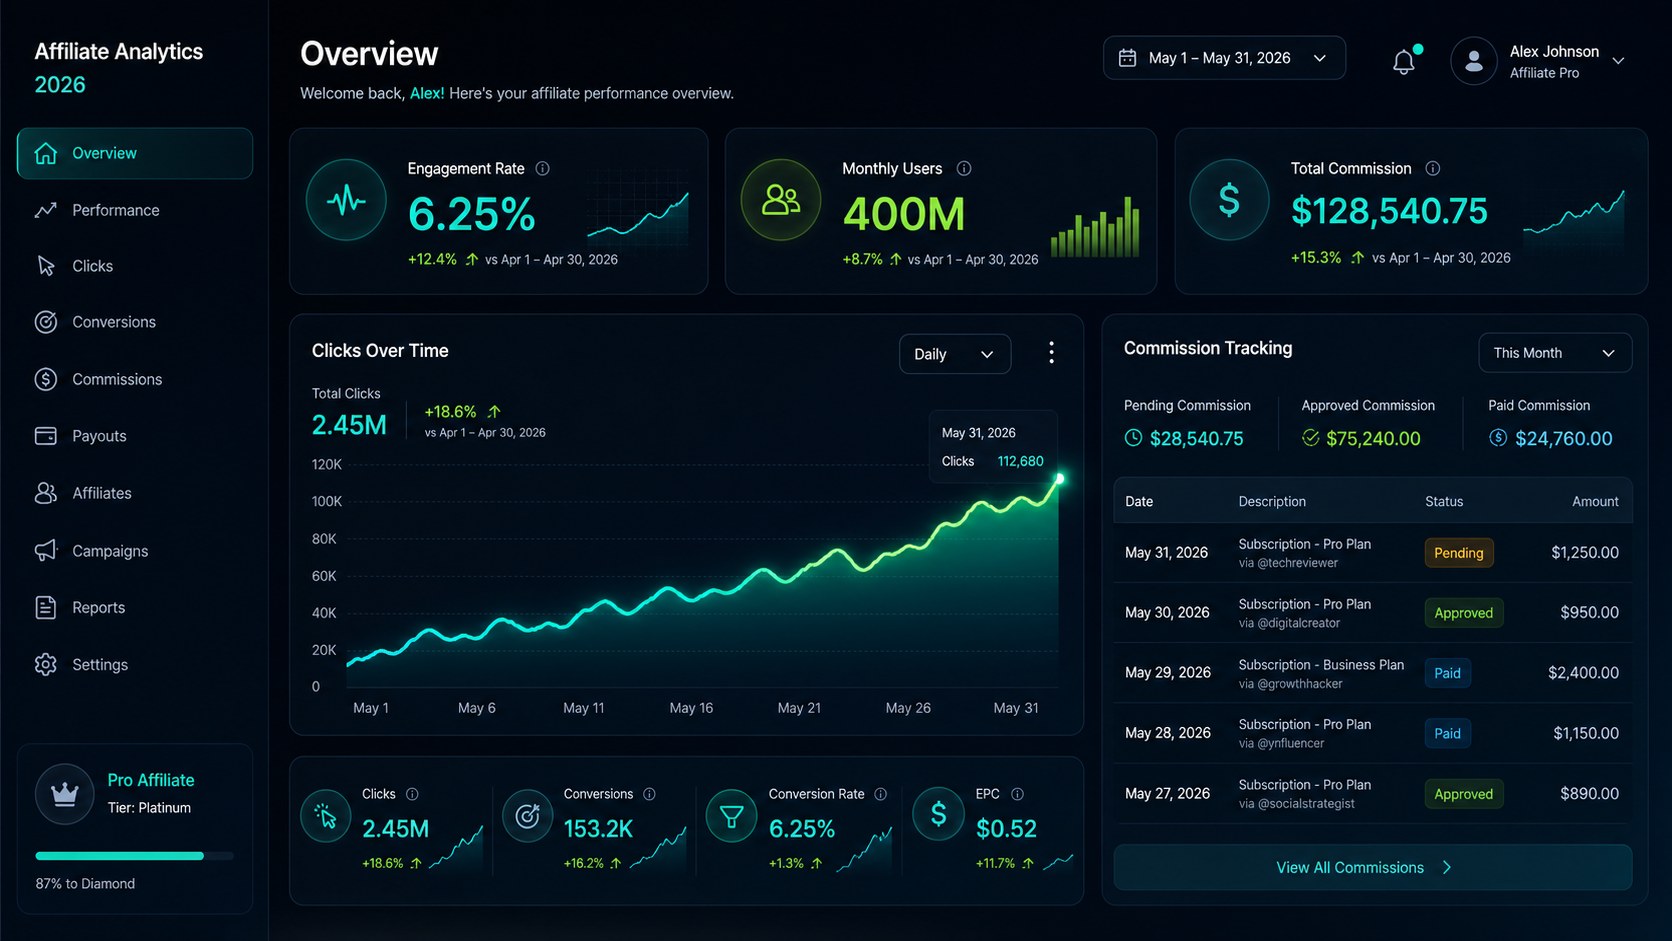1672x941 pixels.
Task: Click the bottom Clicks cursor icon
Action: click(x=325, y=817)
